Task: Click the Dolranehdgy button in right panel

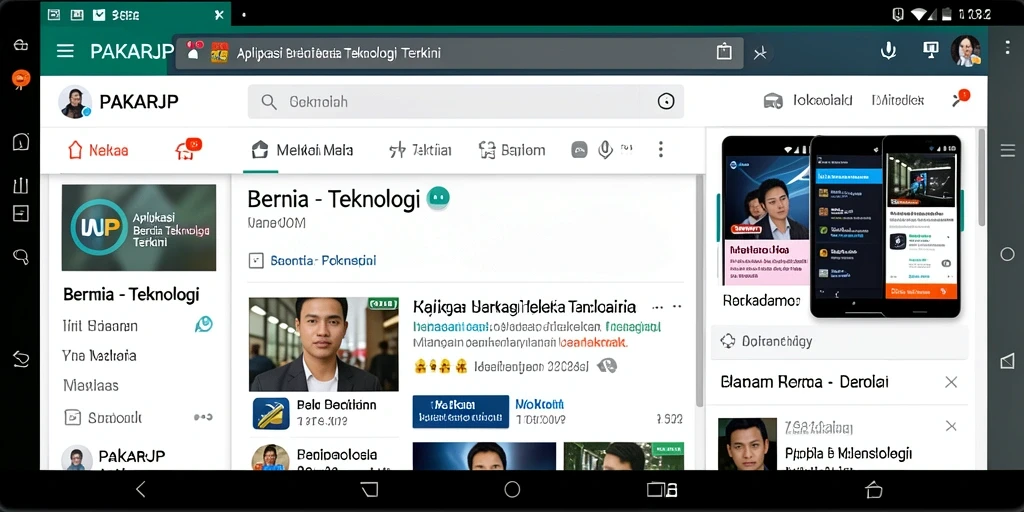Action: [x=839, y=341]
